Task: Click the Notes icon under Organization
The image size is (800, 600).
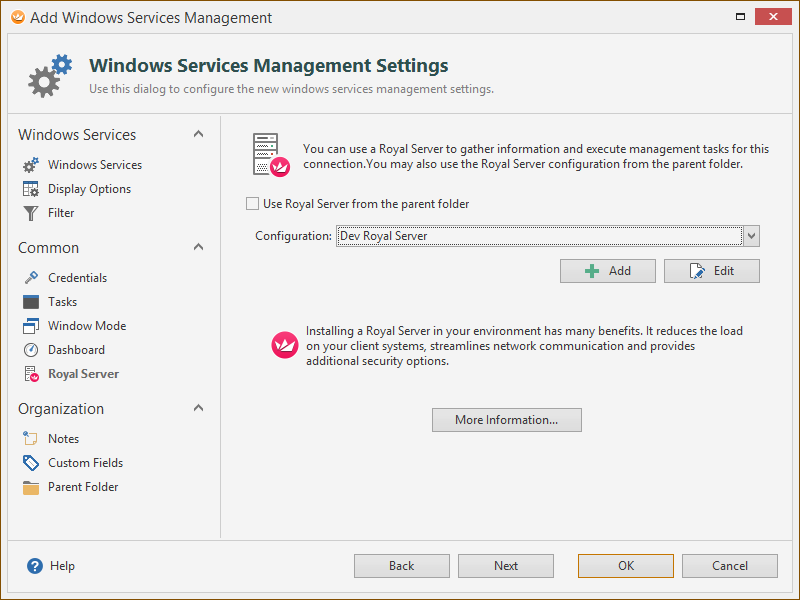Action: click(31, 438)
